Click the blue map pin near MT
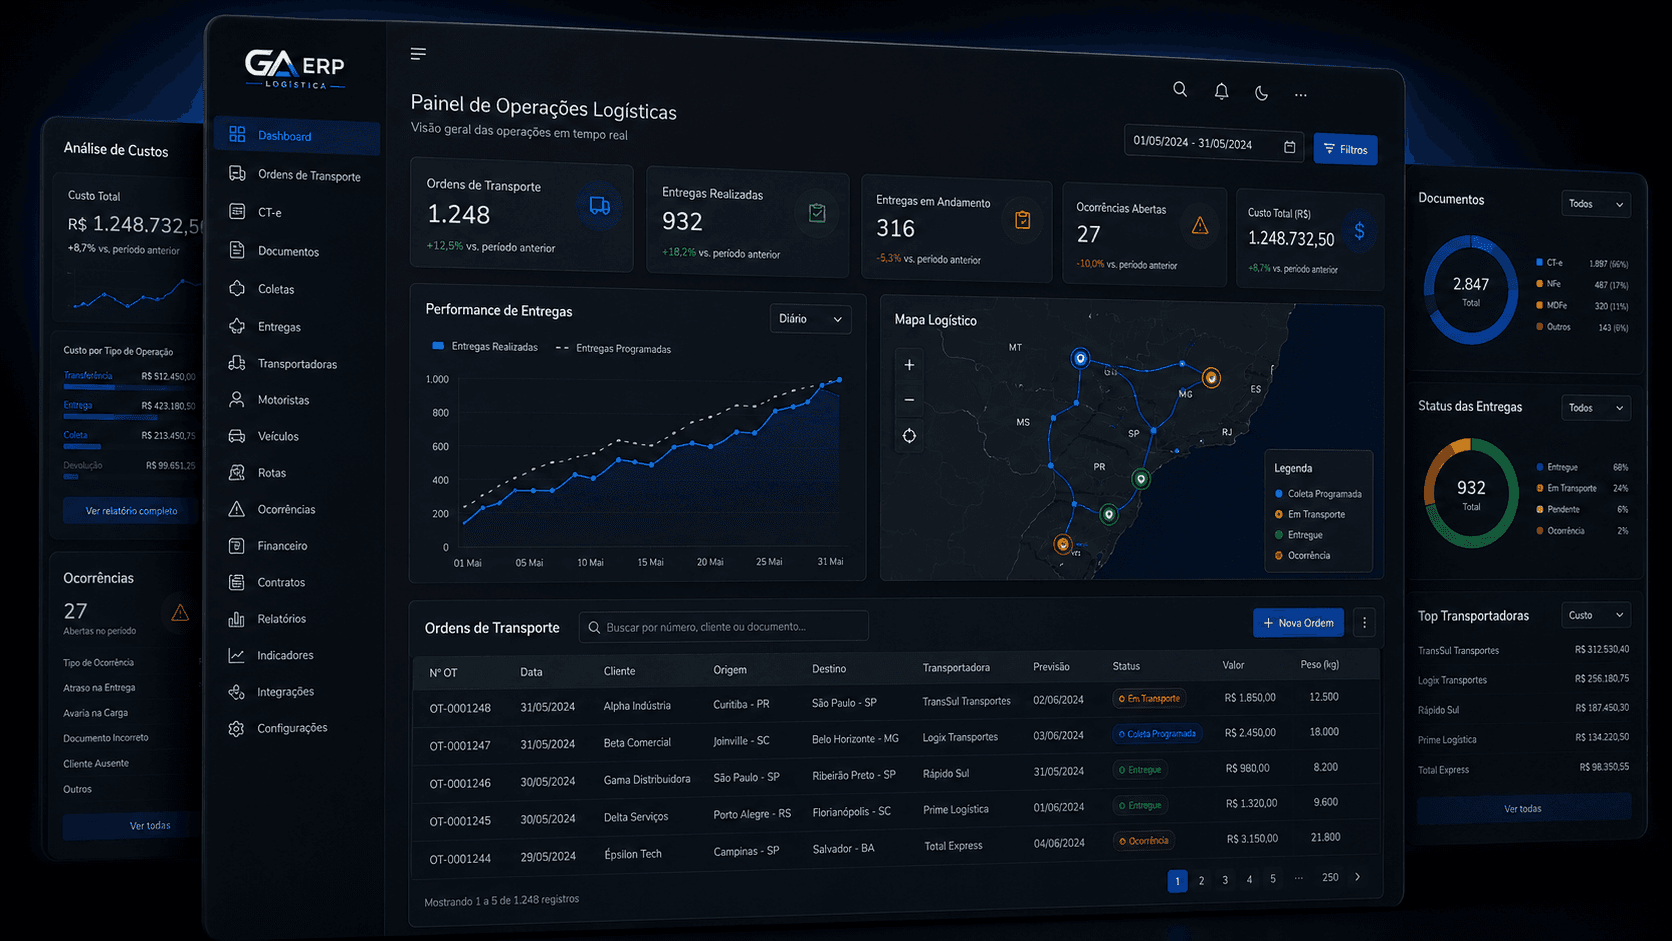1672x941 pixels. pos(1080,358)
